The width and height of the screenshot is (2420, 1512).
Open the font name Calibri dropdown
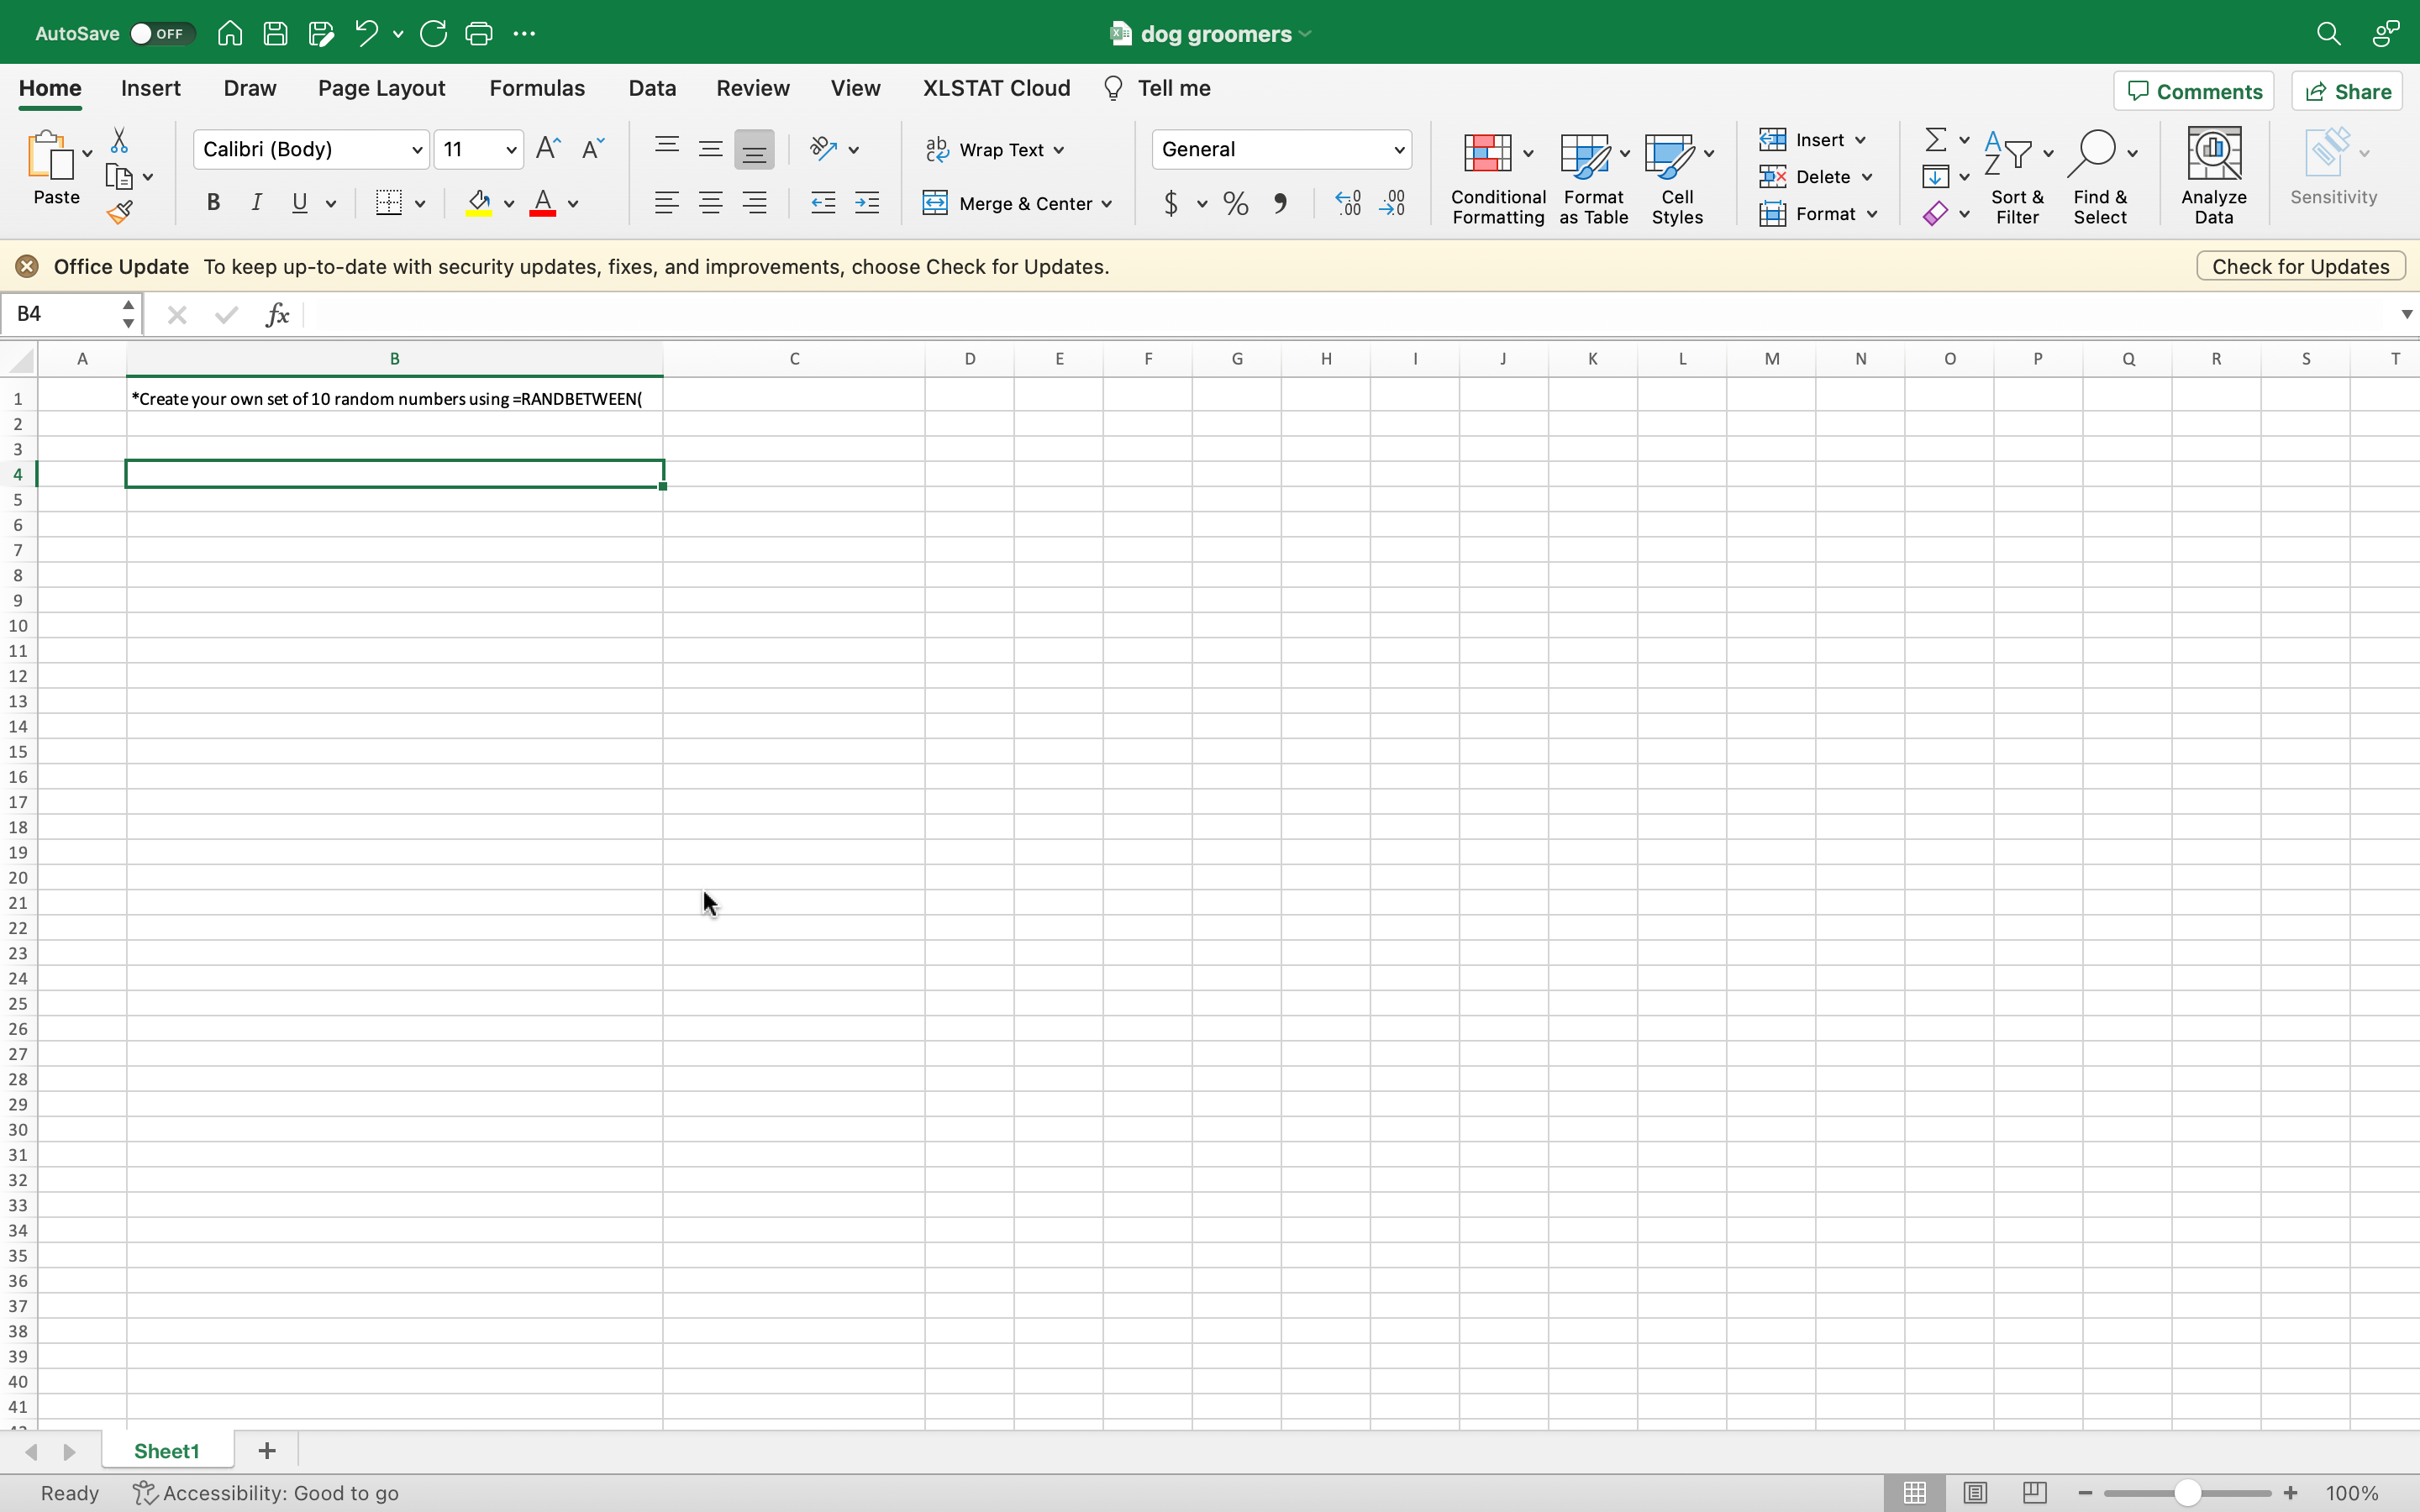[417, 150]
